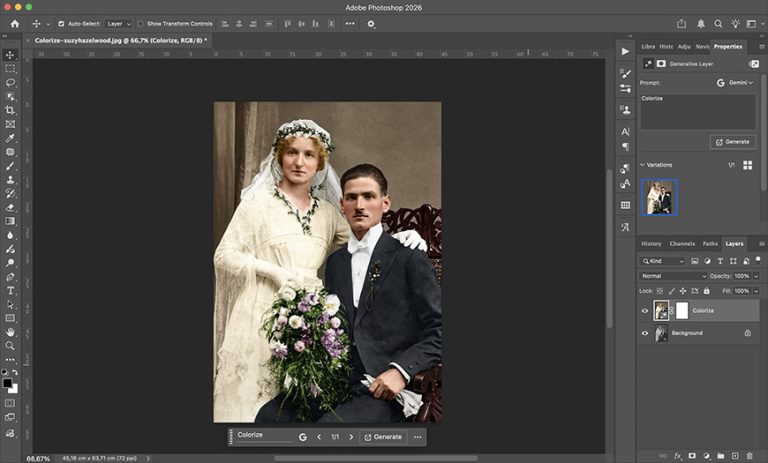Toggle Lock transparent pixels
This screenshot has height=463, width=768.
click(660, 291)
